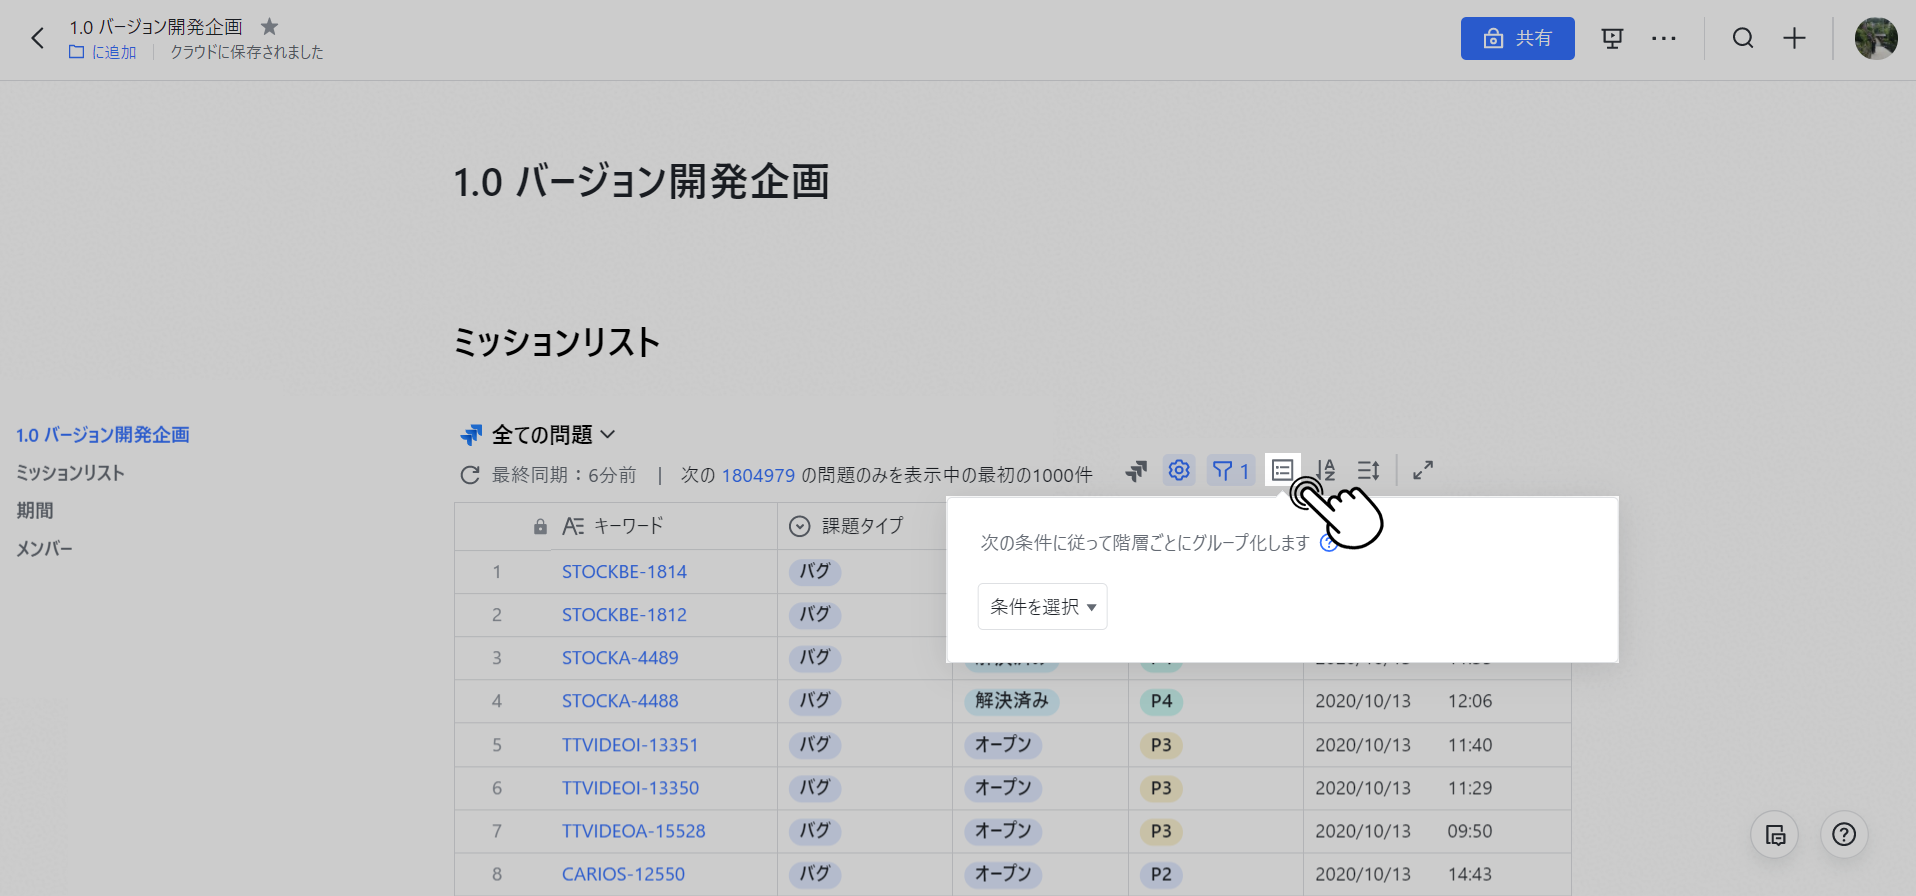Screen dimensions: 1916x896
Task: Click the row height icon
Action: (x=1368, y=470)
